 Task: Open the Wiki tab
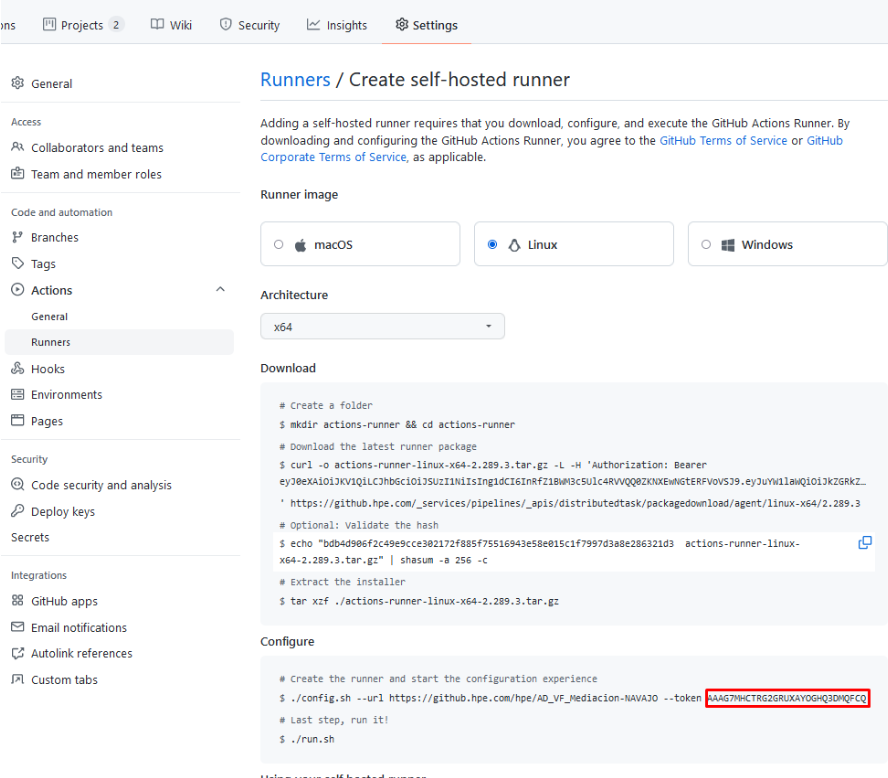171,25
